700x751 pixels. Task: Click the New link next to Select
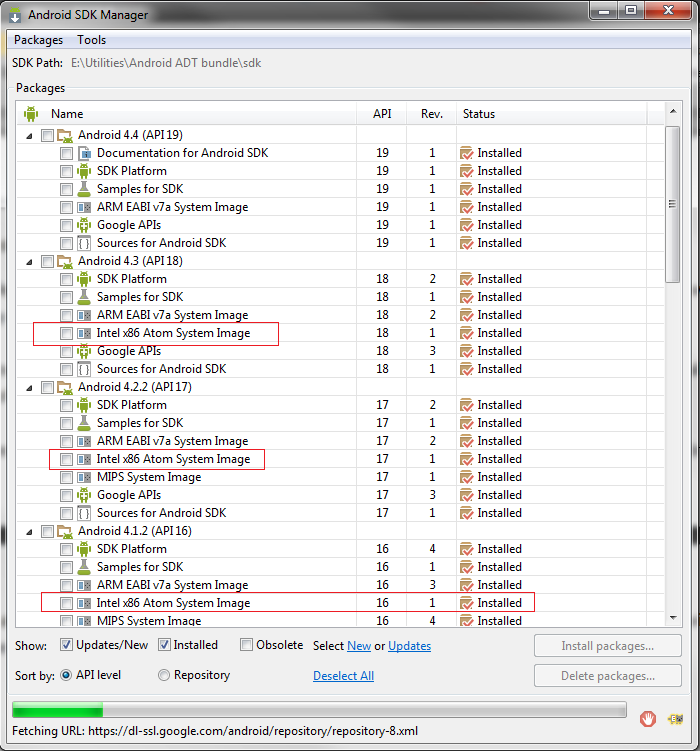tap(359, 646)
